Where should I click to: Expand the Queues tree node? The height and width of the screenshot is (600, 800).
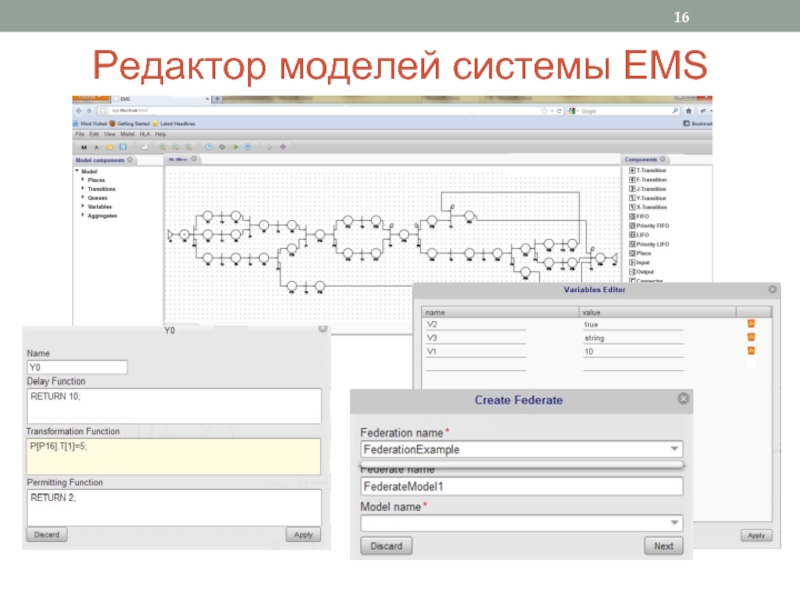[x=83, y=197]
